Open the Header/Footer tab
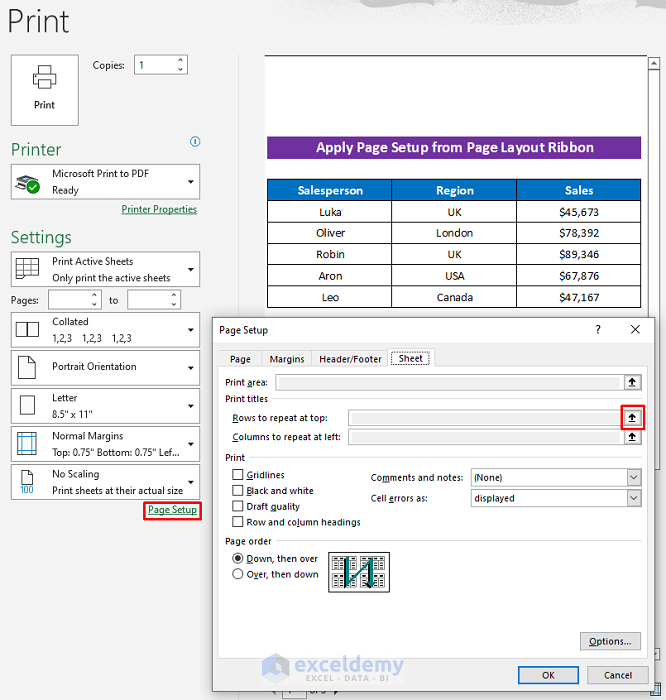Screen dimensions: 666x700 click(x=350, y=359)
